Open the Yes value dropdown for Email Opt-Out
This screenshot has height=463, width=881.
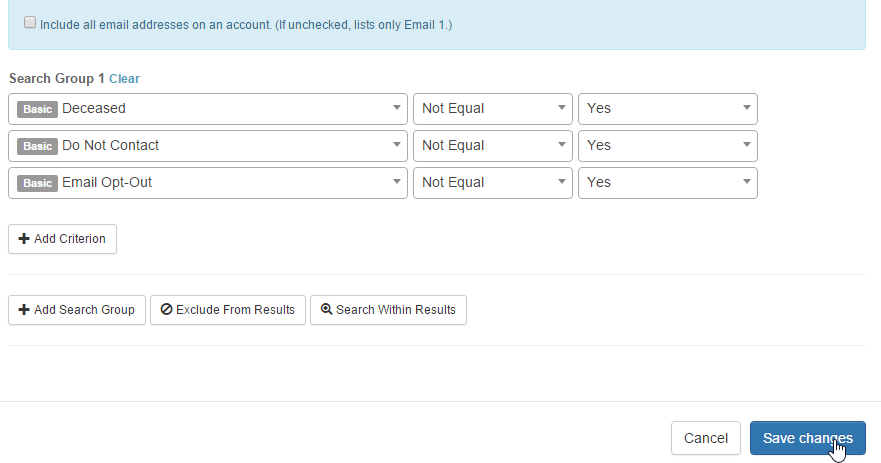pos(668,183)
